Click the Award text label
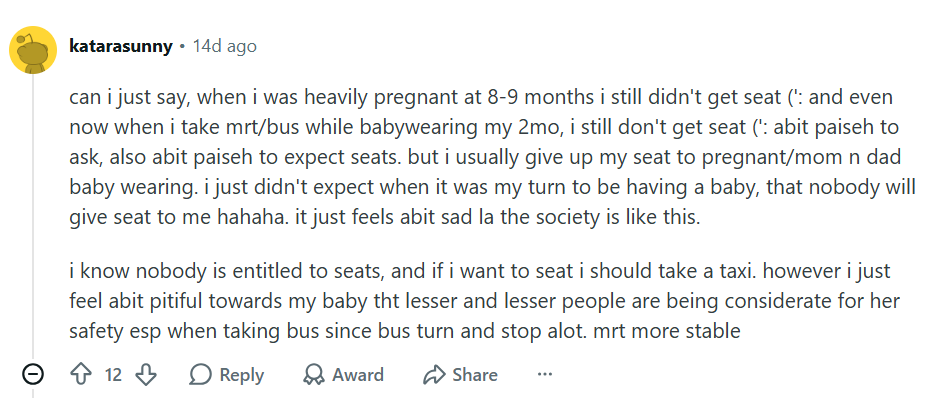928x398 pixels. (x=357, y=375)
